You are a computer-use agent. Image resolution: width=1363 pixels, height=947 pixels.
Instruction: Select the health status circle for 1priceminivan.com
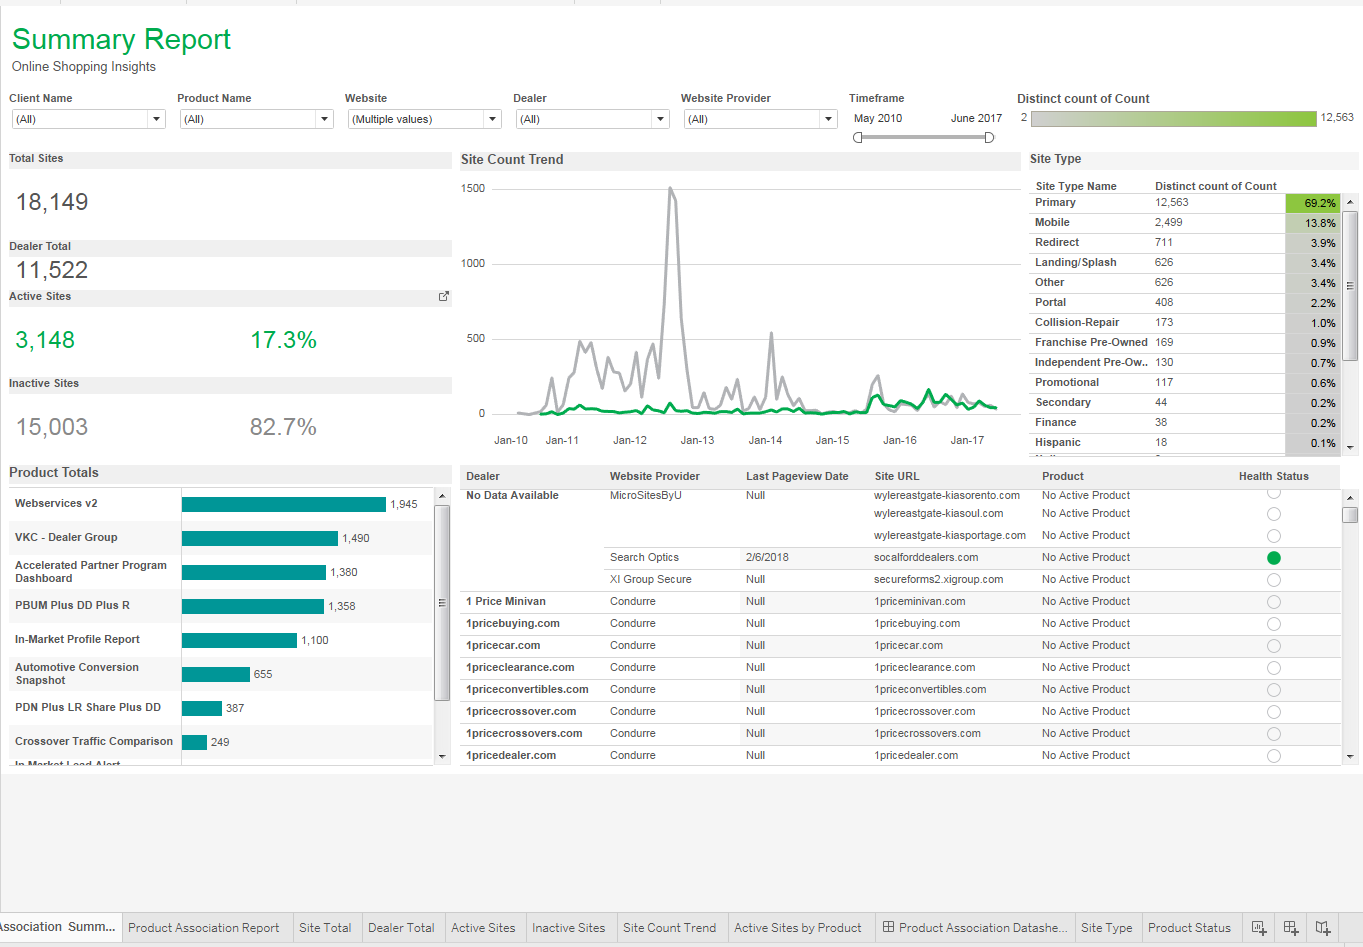[1274, 602]
